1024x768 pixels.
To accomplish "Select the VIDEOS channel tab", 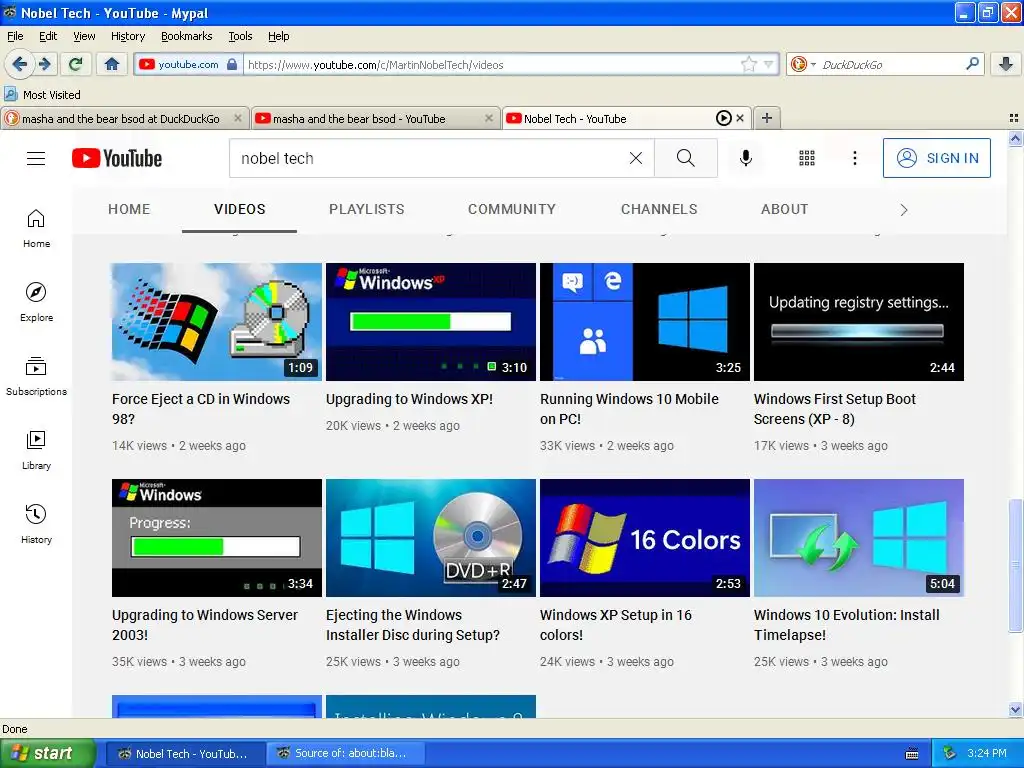I will click(240, 209).
